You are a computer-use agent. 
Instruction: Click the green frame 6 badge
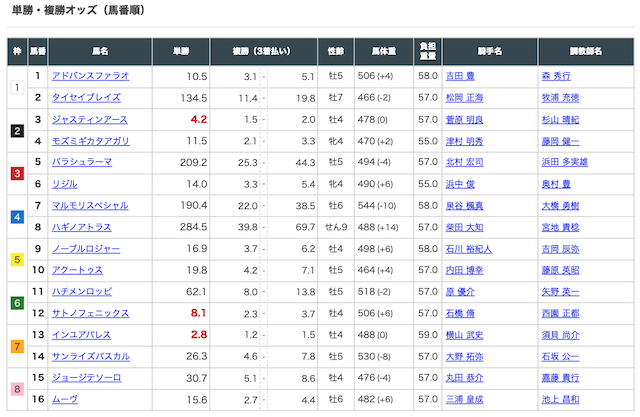pos(17,303)
